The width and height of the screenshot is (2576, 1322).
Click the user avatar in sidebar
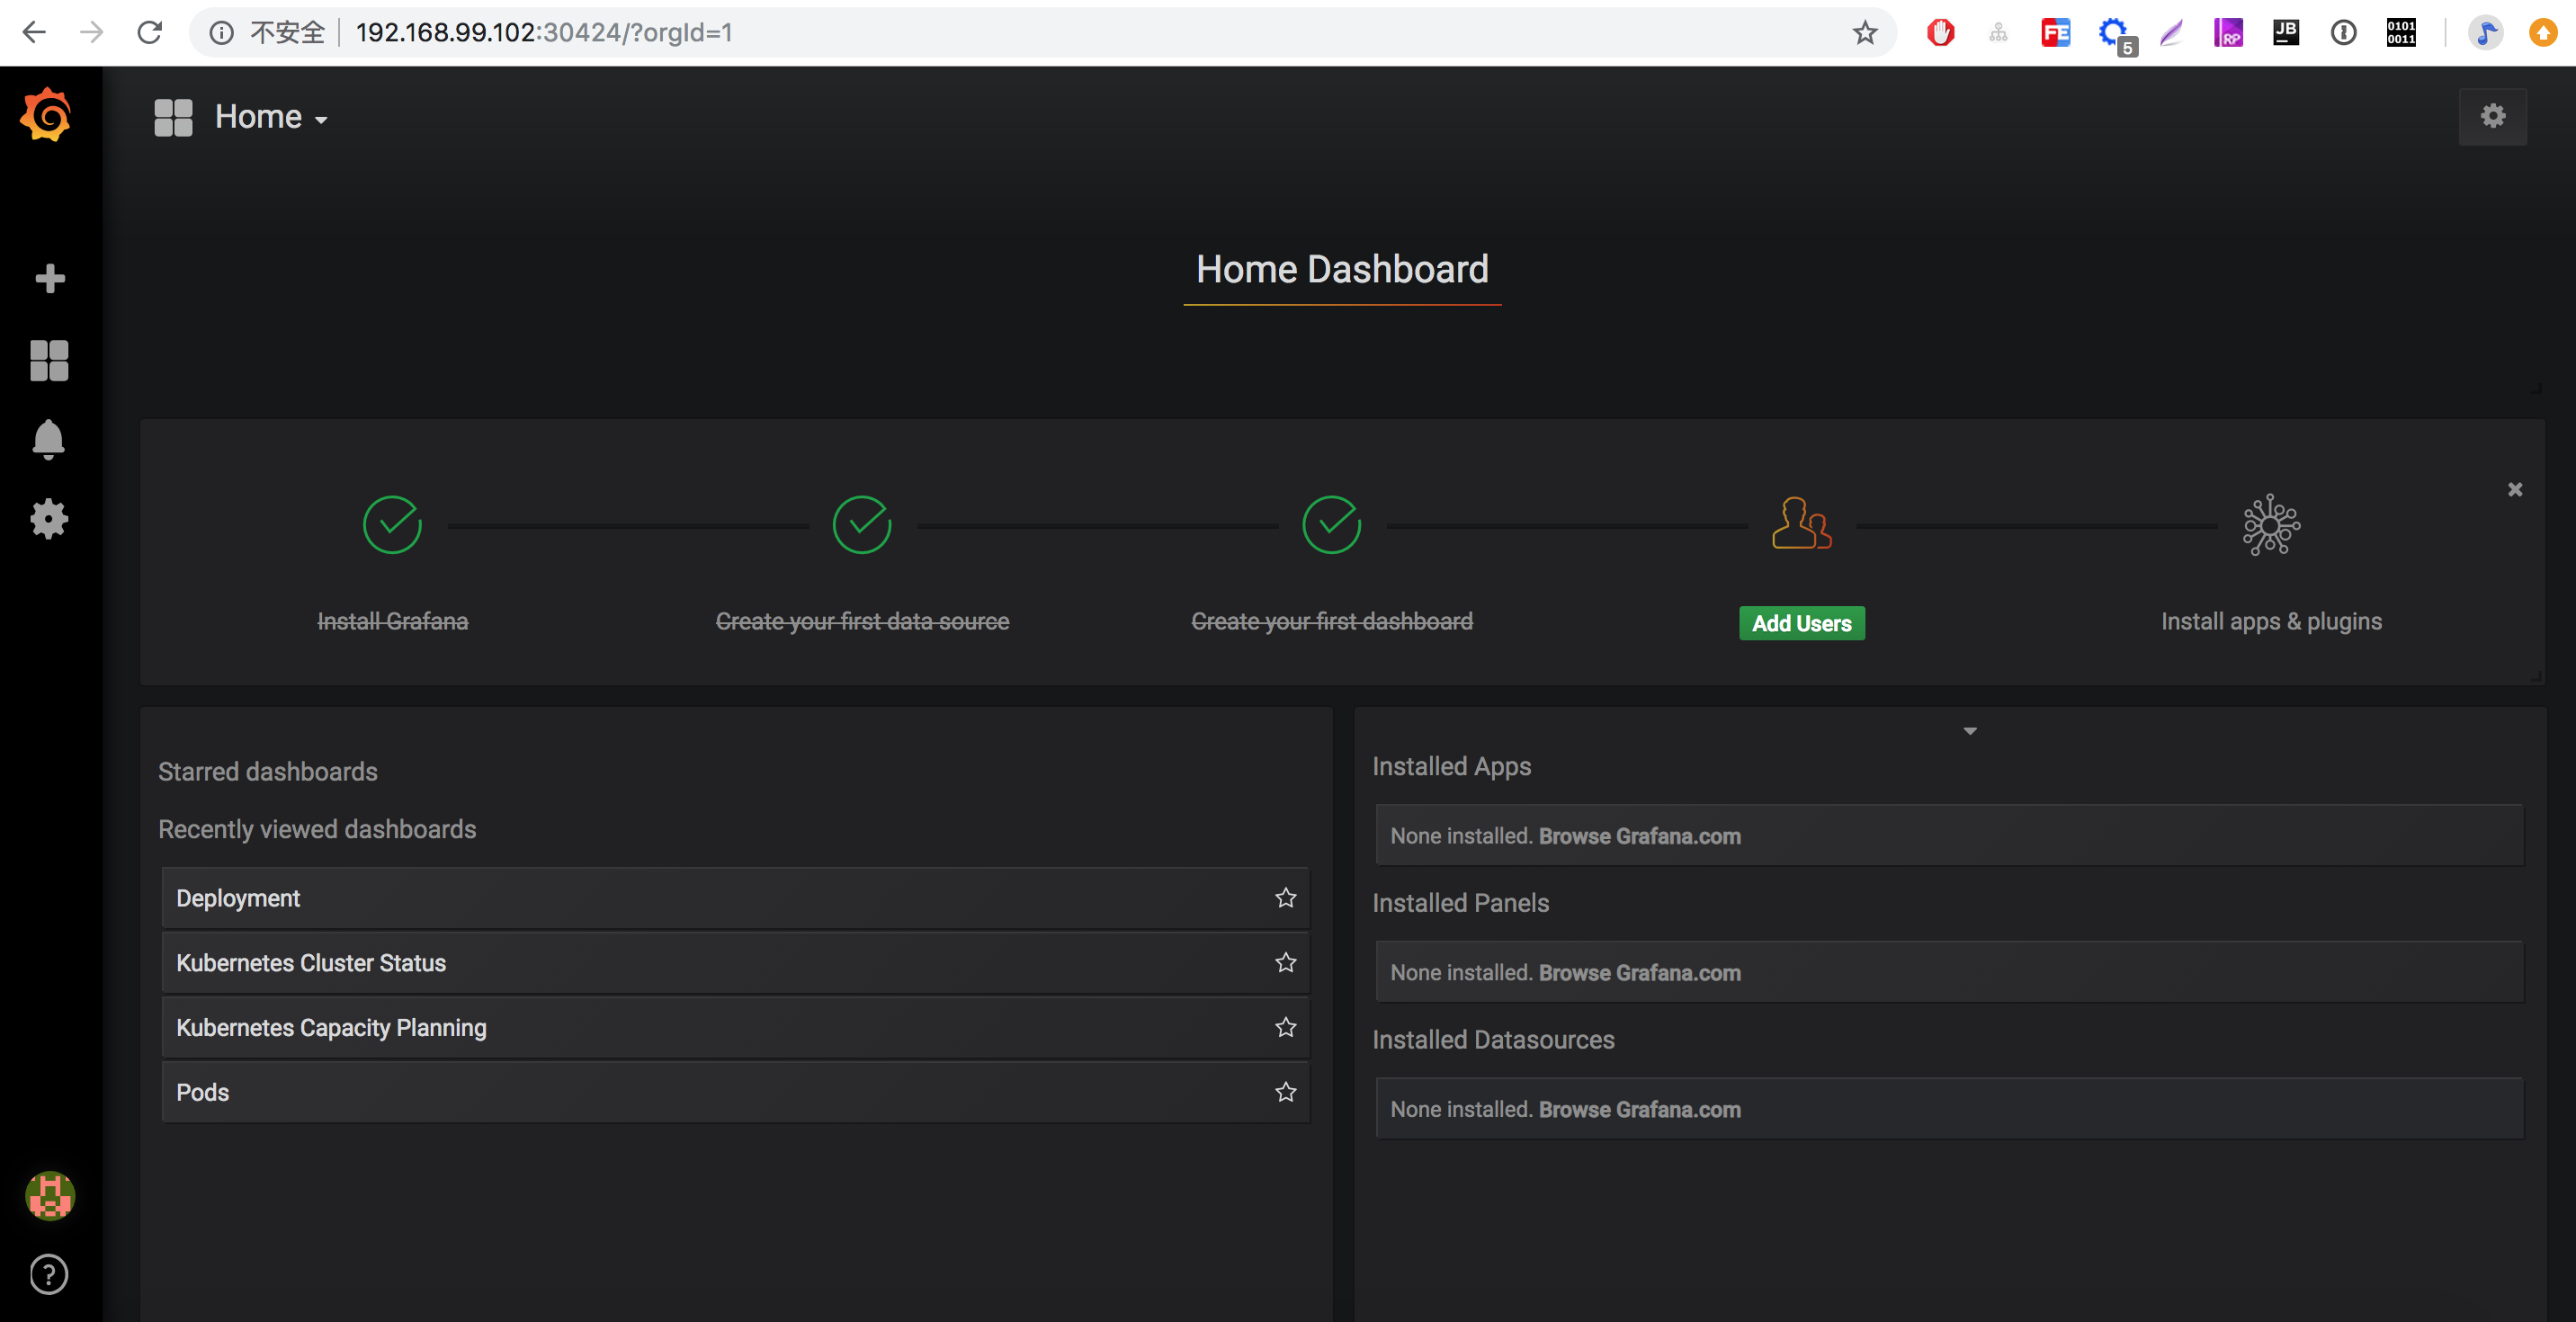coord(49,1195)
